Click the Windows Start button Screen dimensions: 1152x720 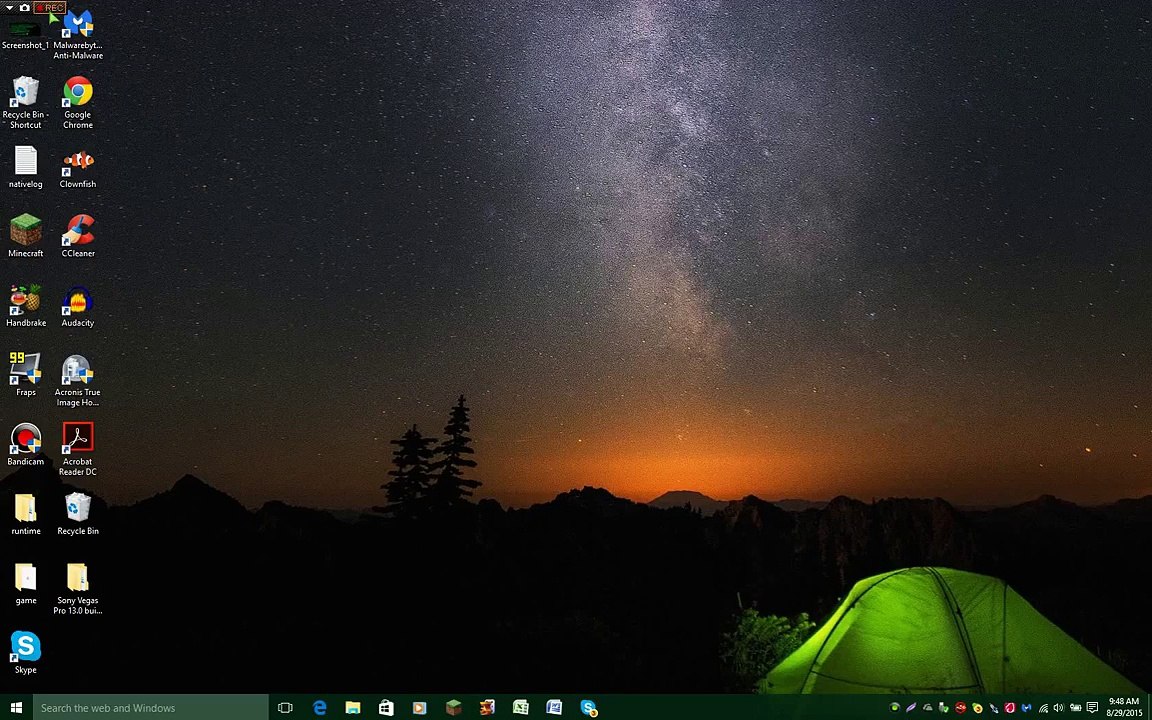[x=16, y=708]
